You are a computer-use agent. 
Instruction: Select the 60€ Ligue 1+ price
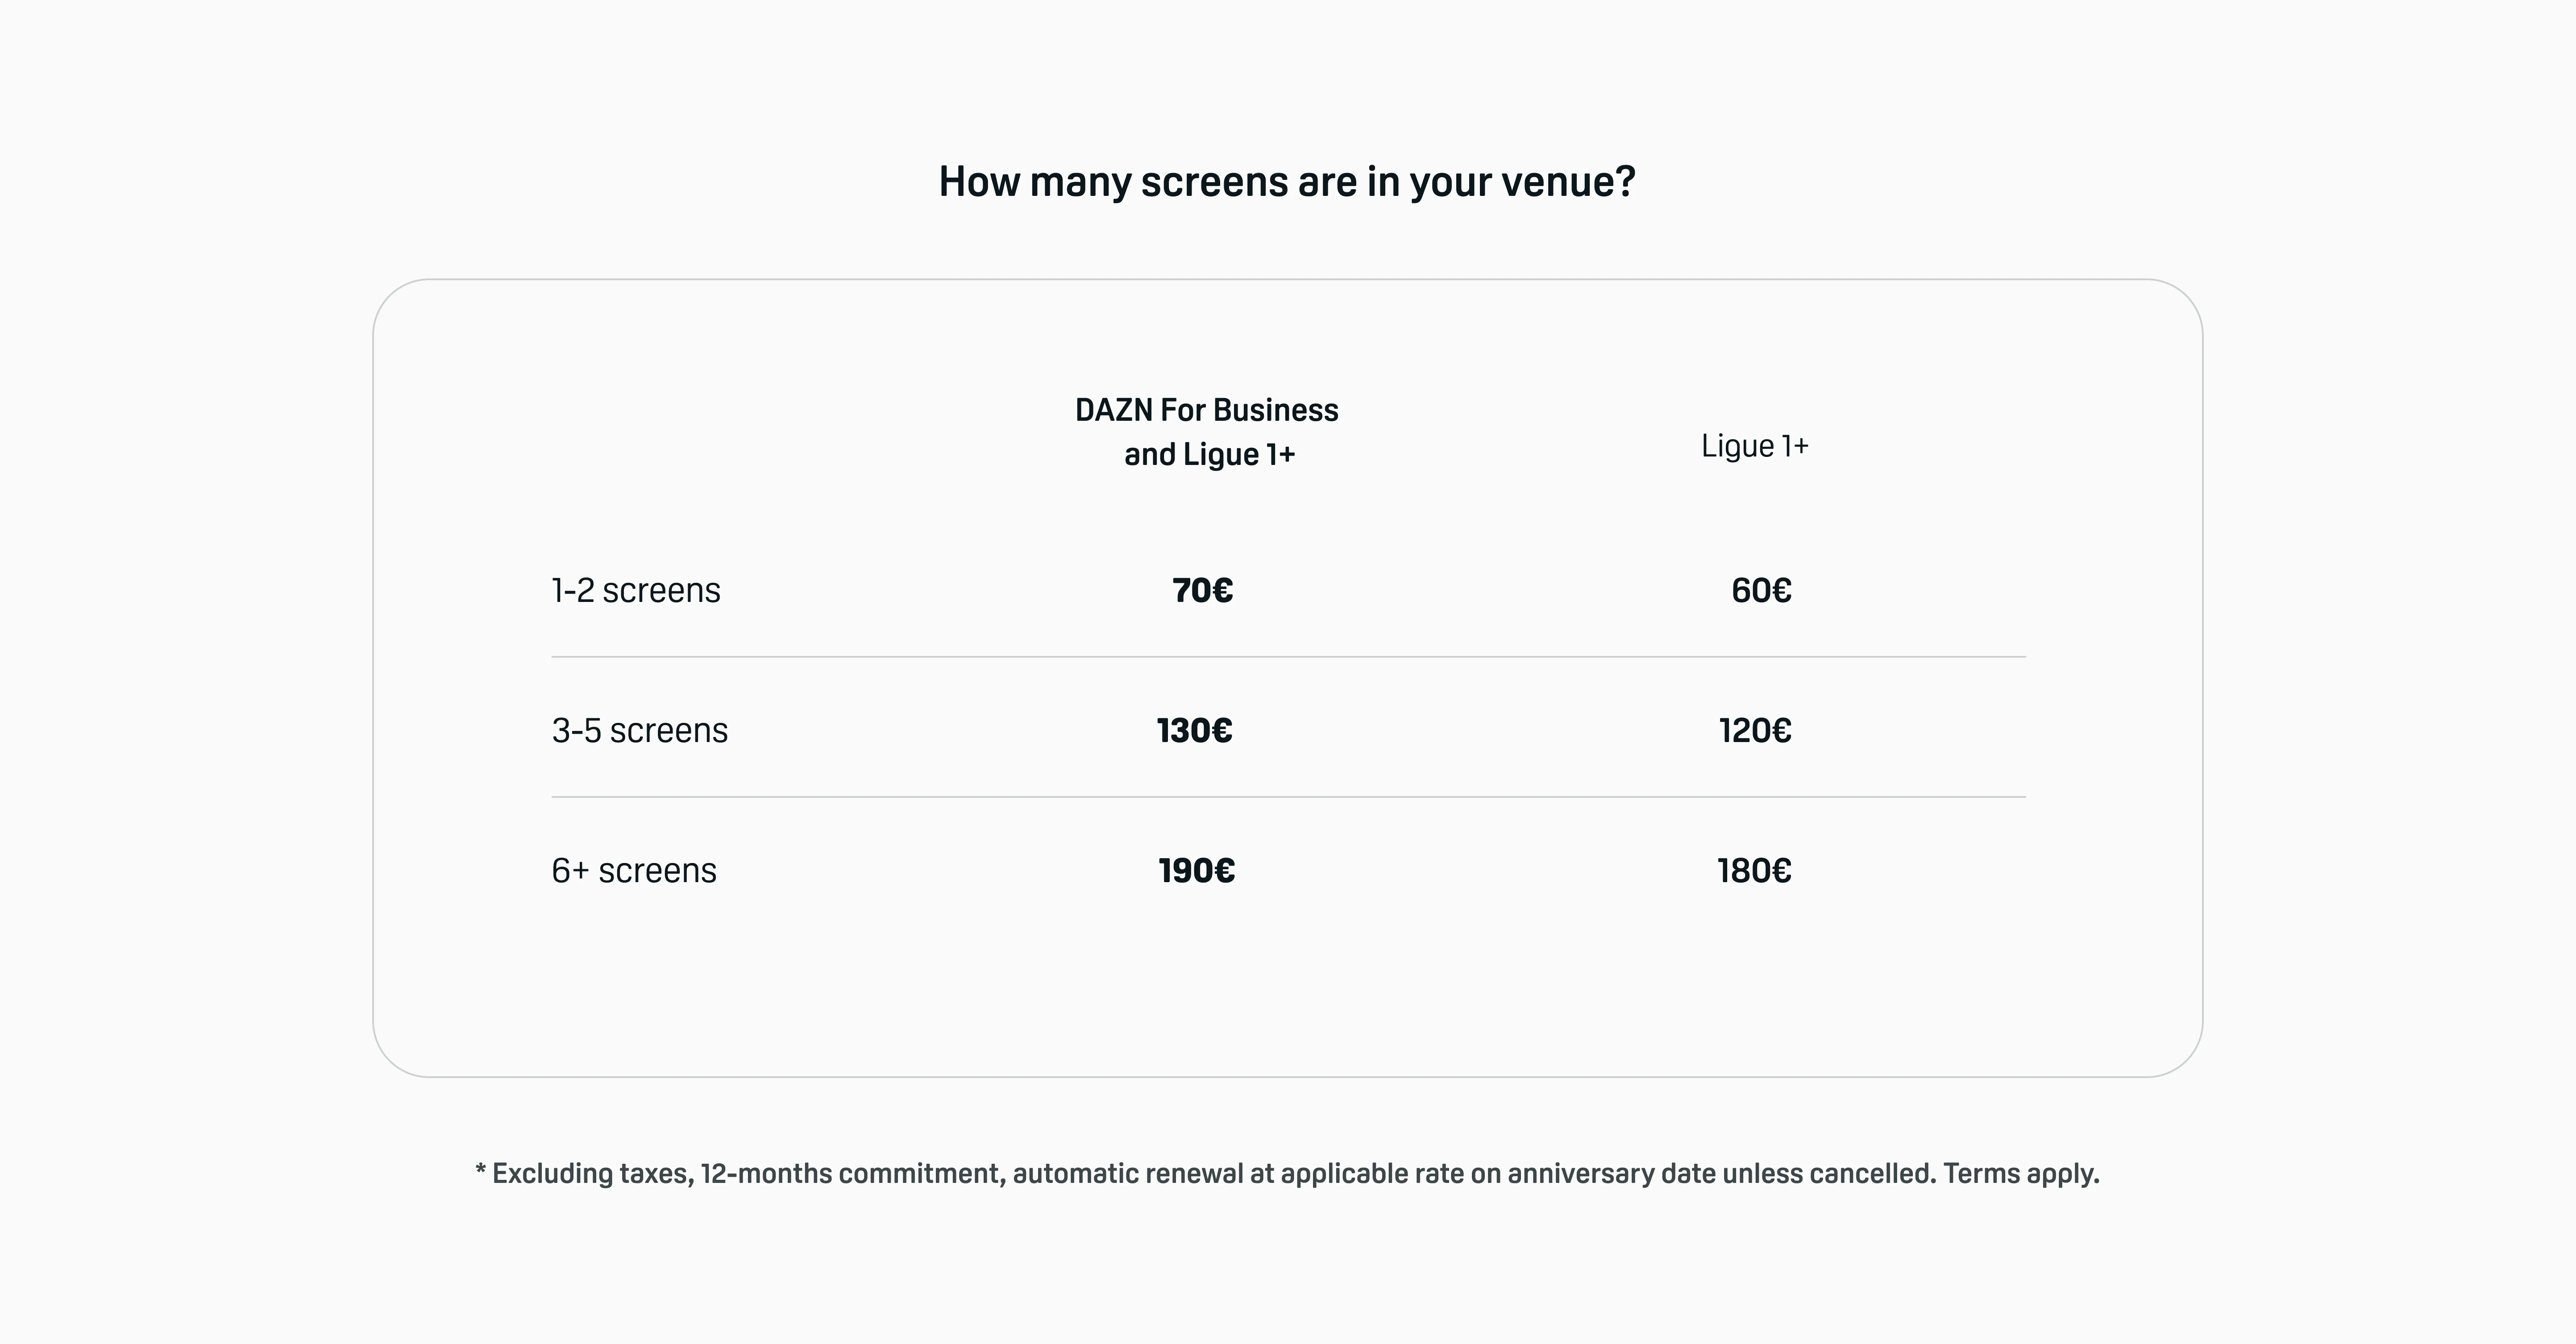1762,590
